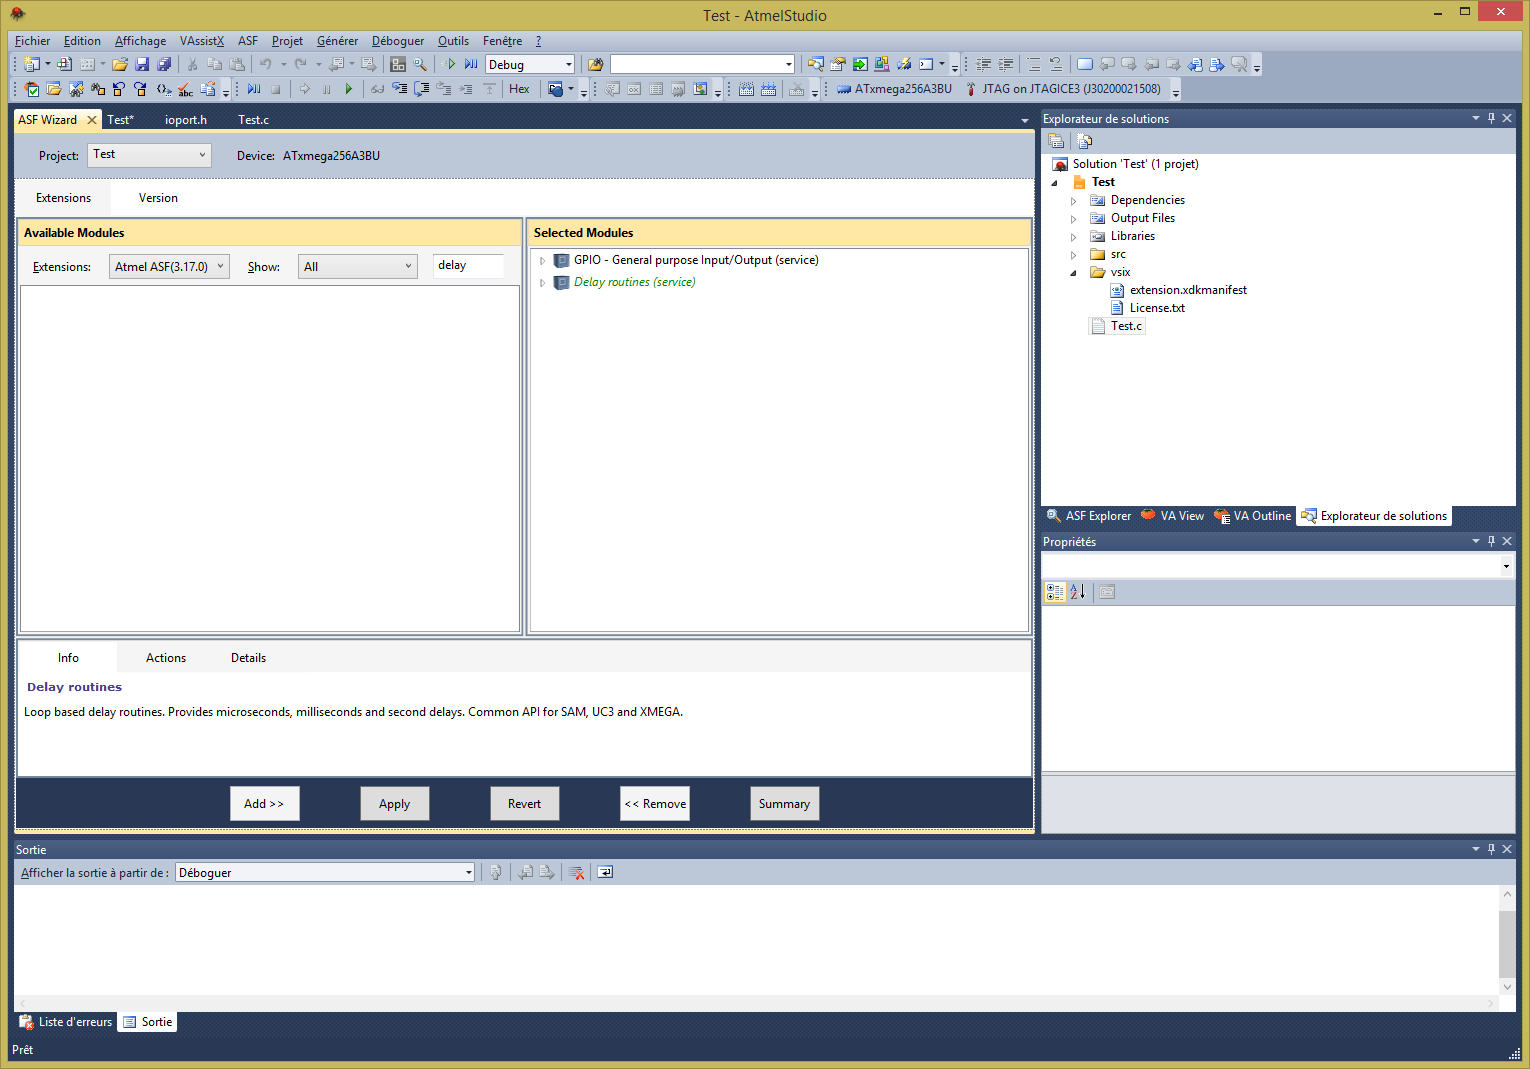Open the Déboguer menu

click(x=397, y=41)
